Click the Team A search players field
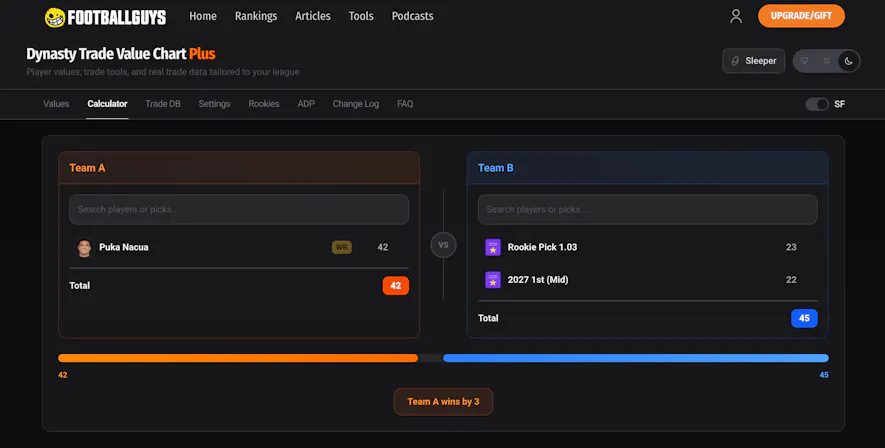Screen dimensions: 885x448 point(239,209)
